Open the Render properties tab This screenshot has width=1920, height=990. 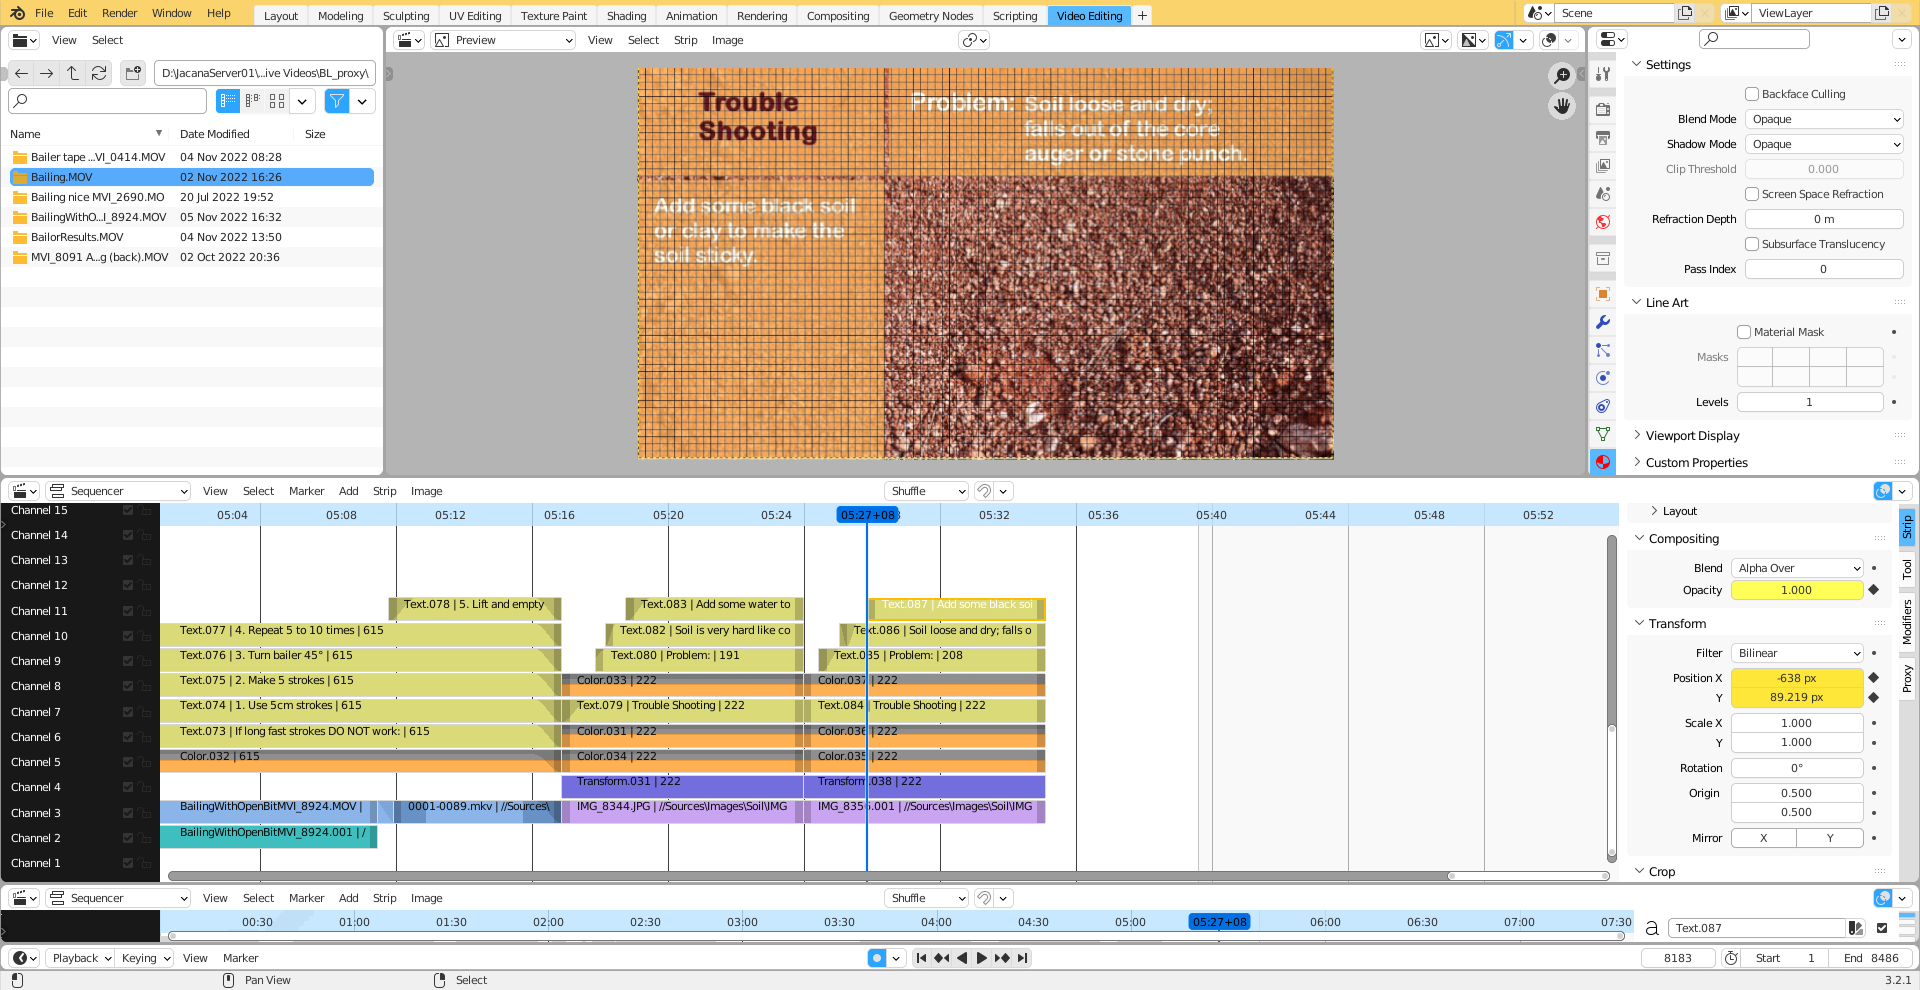click(1603, 109)
